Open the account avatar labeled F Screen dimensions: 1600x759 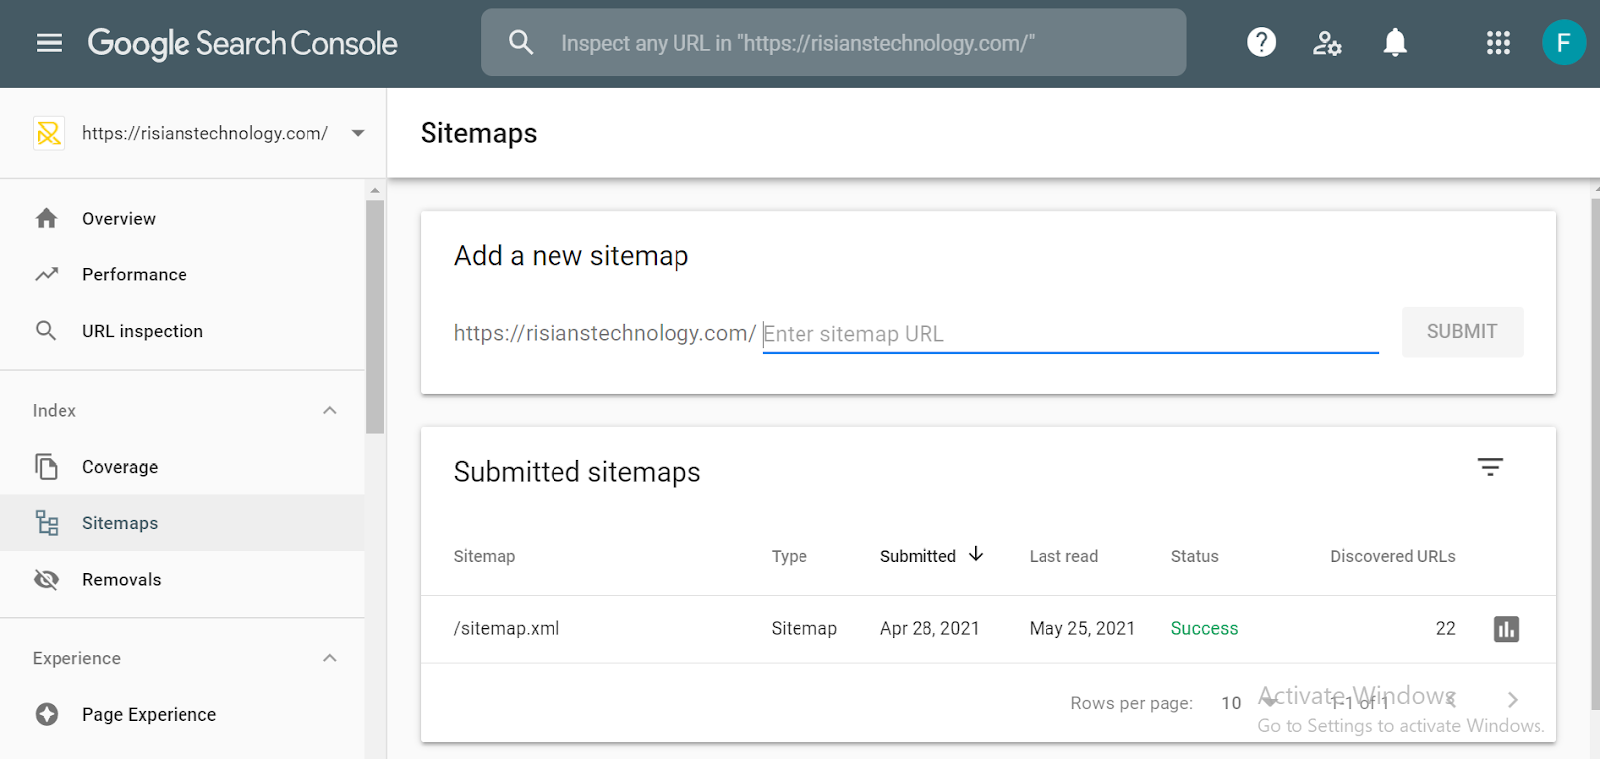(x=1563, y=43)
